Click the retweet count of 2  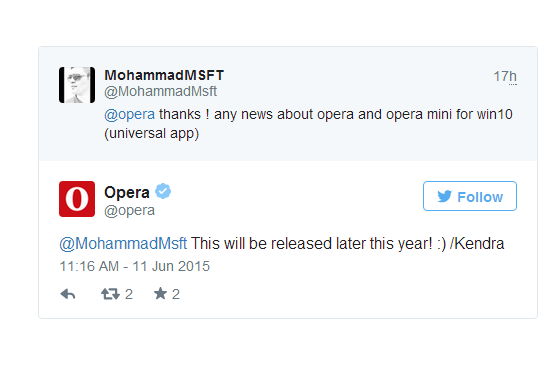click(x=129, y=294)
